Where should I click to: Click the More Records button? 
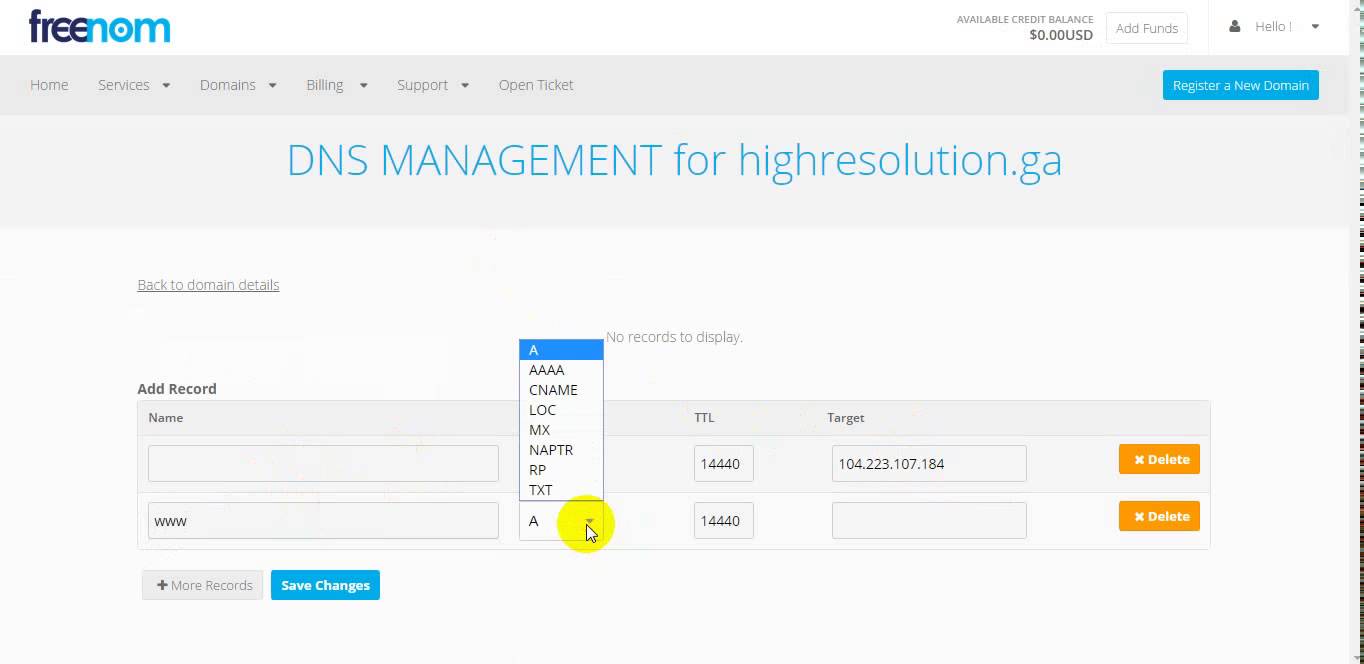pyautogui.click(x=203, y=585)
